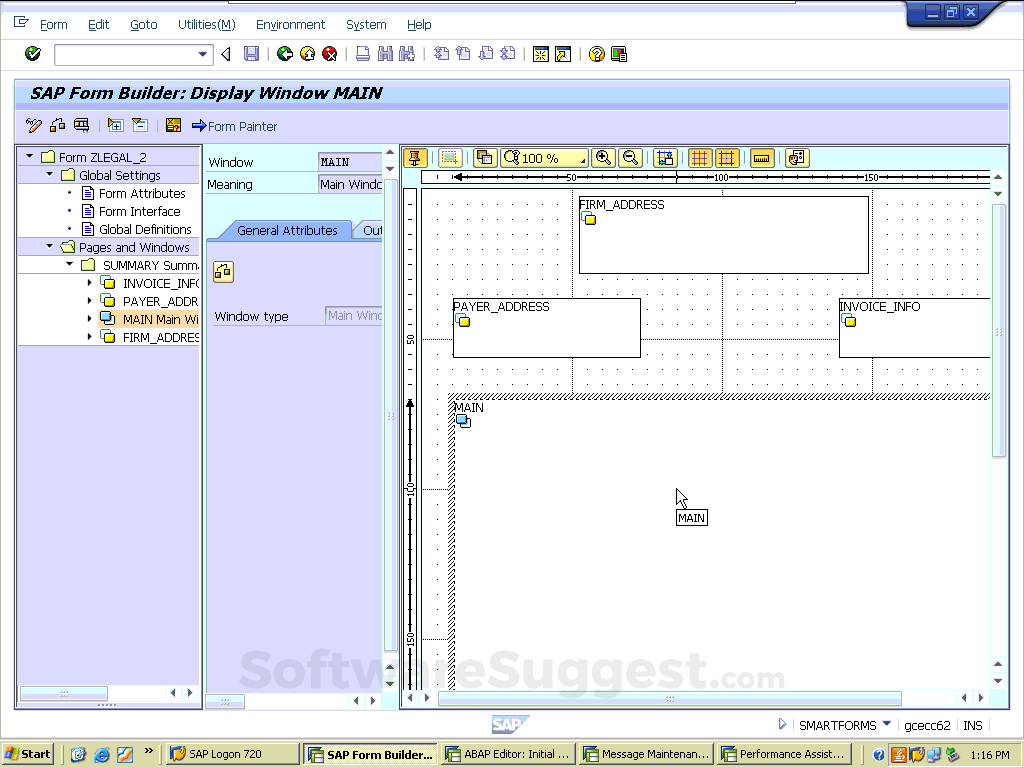Toggle display/change mode pencil icon
This screenshot has width=1024, height=768.
(34, 125)
